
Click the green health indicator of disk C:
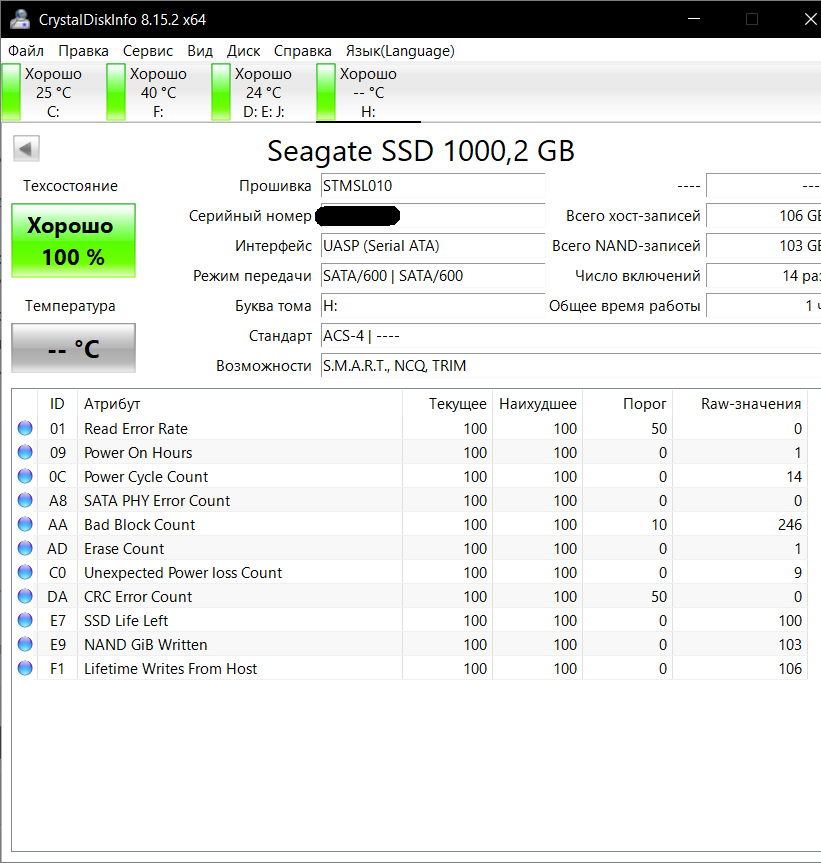(11, 92)
